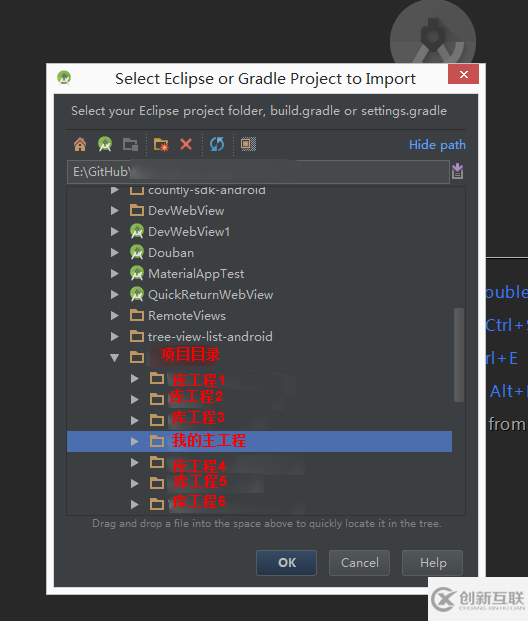Screen dimensions: 528x621
Task: Click the 项目目录 folder icon
Action: (137, 357)
